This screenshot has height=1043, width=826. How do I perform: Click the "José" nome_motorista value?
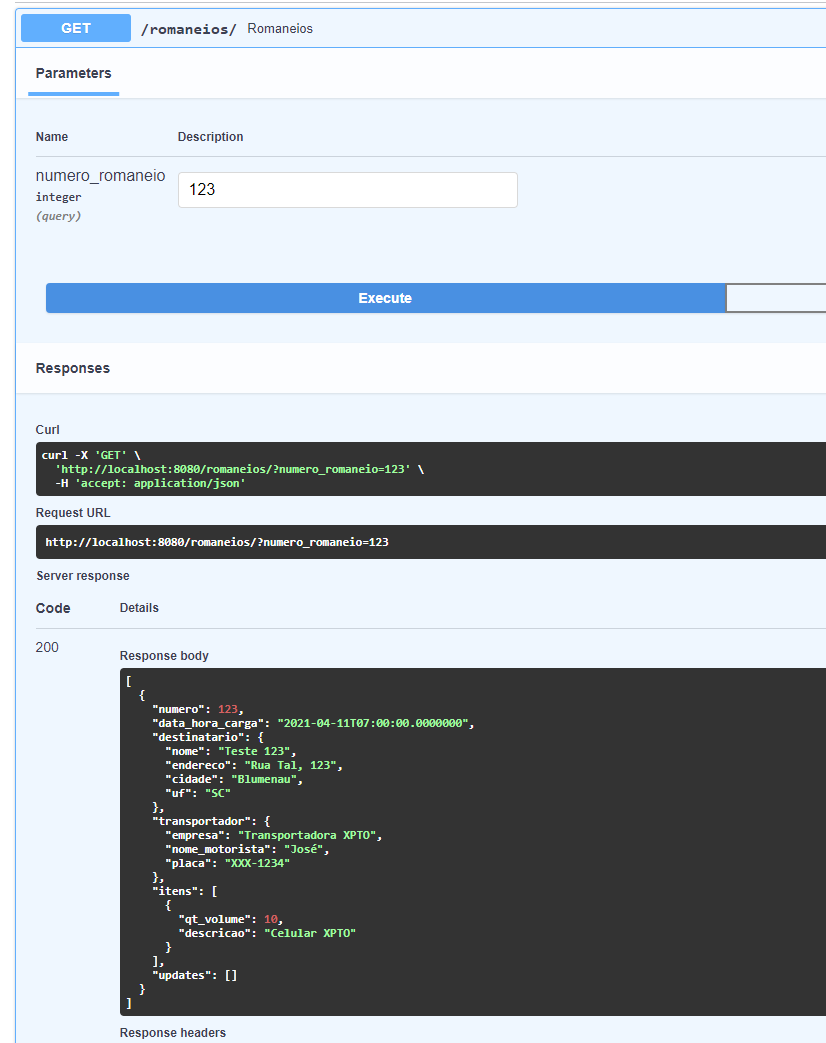(x=304, y=849)
